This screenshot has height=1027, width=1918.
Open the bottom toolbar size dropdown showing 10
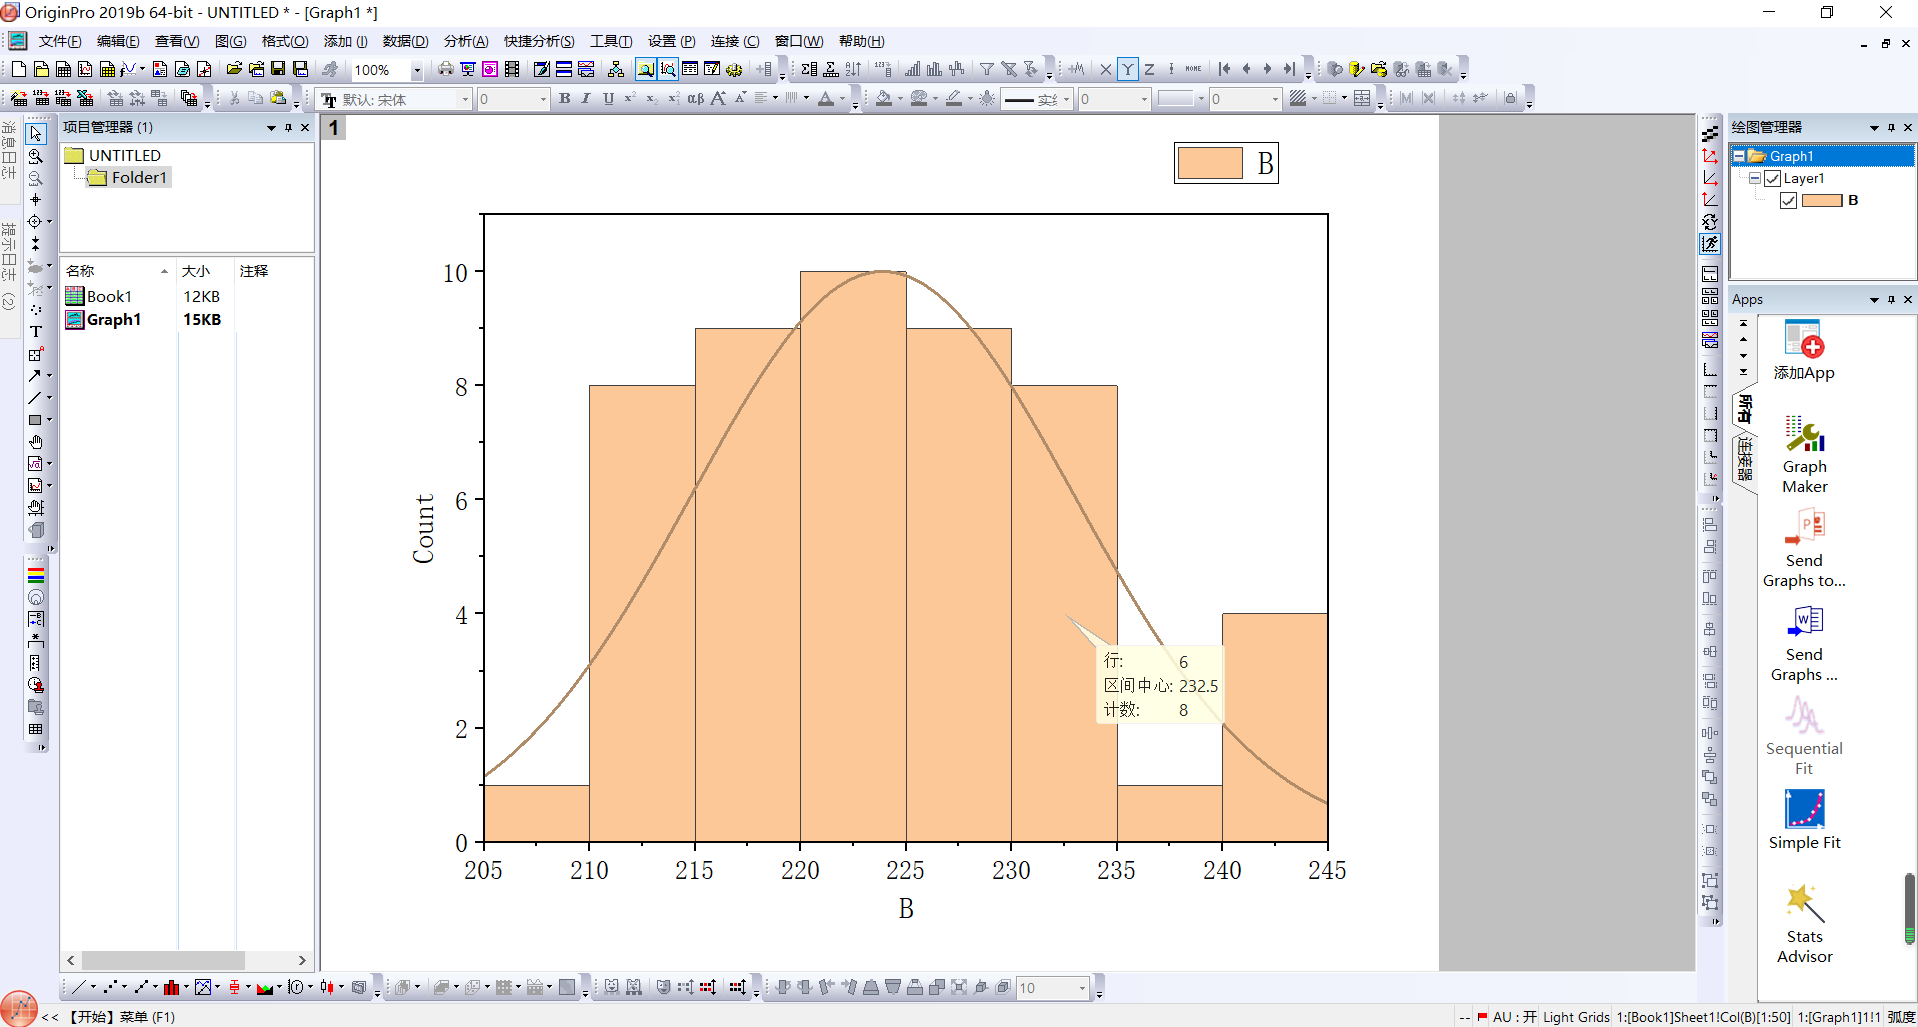tap(1082, 988)
